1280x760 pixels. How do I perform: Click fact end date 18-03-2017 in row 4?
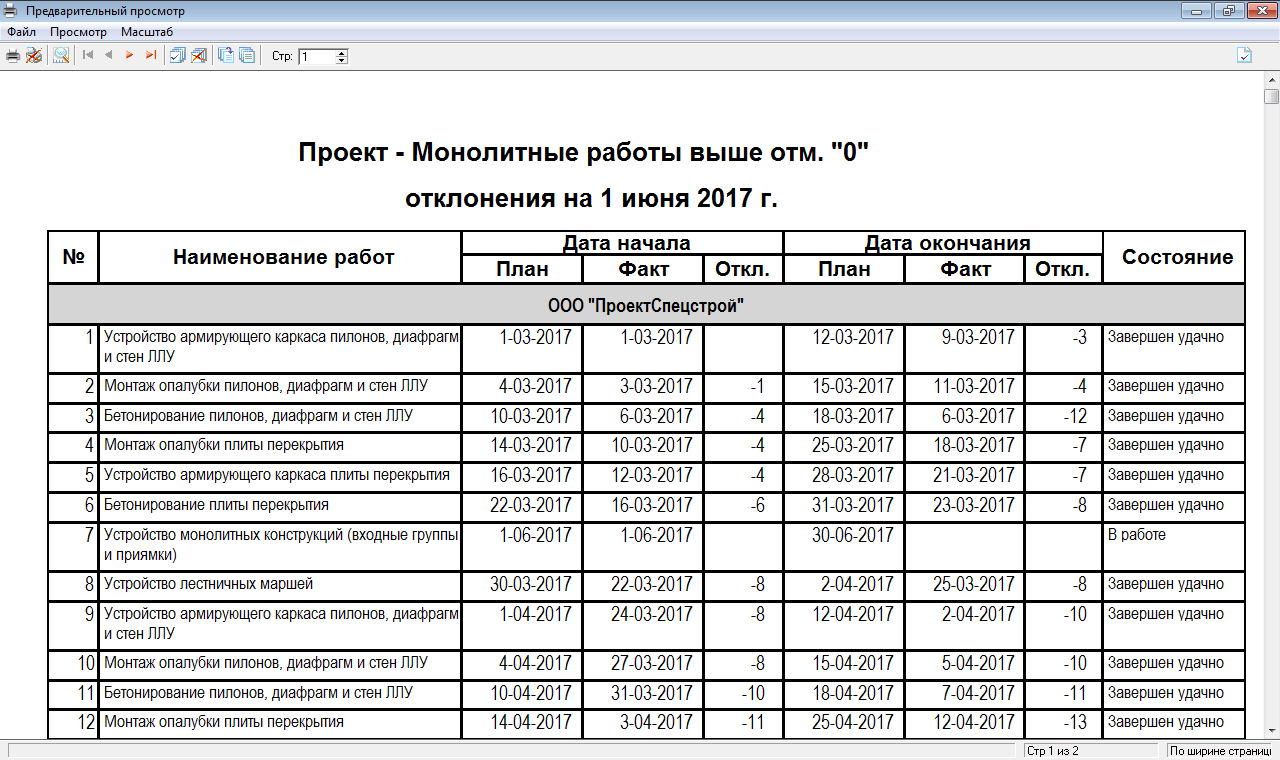[x=974, y=445]
